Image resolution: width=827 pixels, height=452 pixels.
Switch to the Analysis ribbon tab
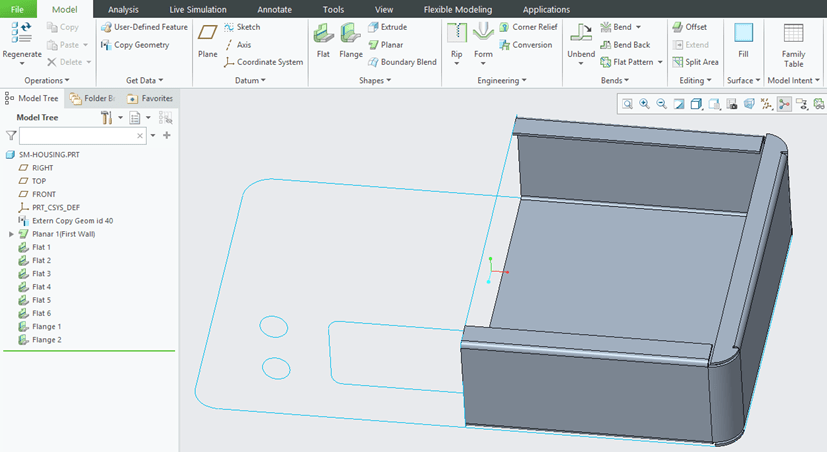123,9
